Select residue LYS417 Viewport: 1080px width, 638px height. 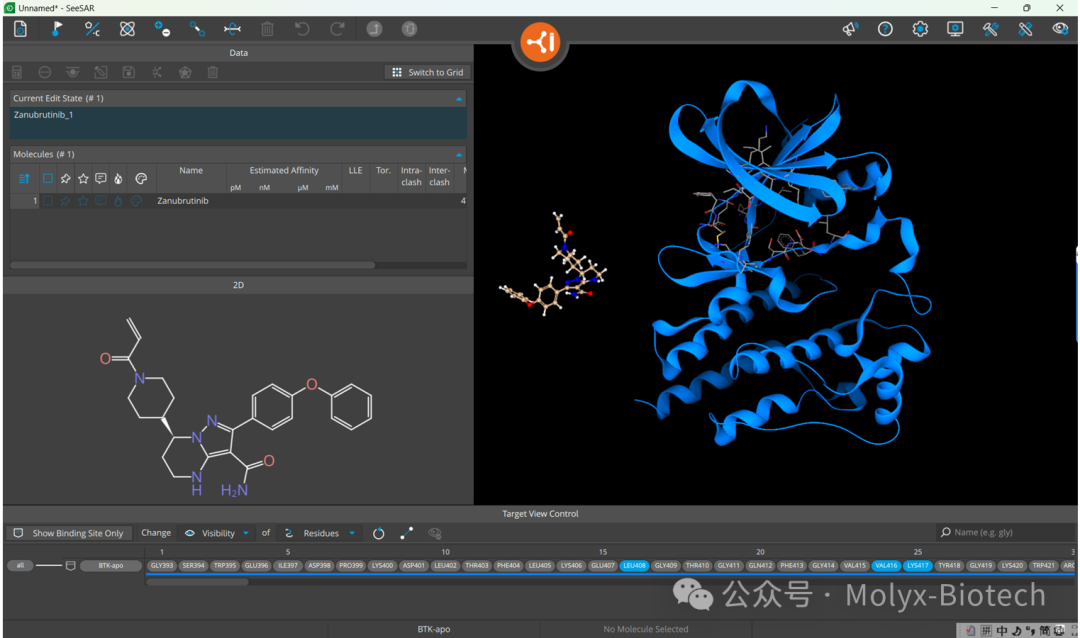pyautogui.click(x=917, y=566)
